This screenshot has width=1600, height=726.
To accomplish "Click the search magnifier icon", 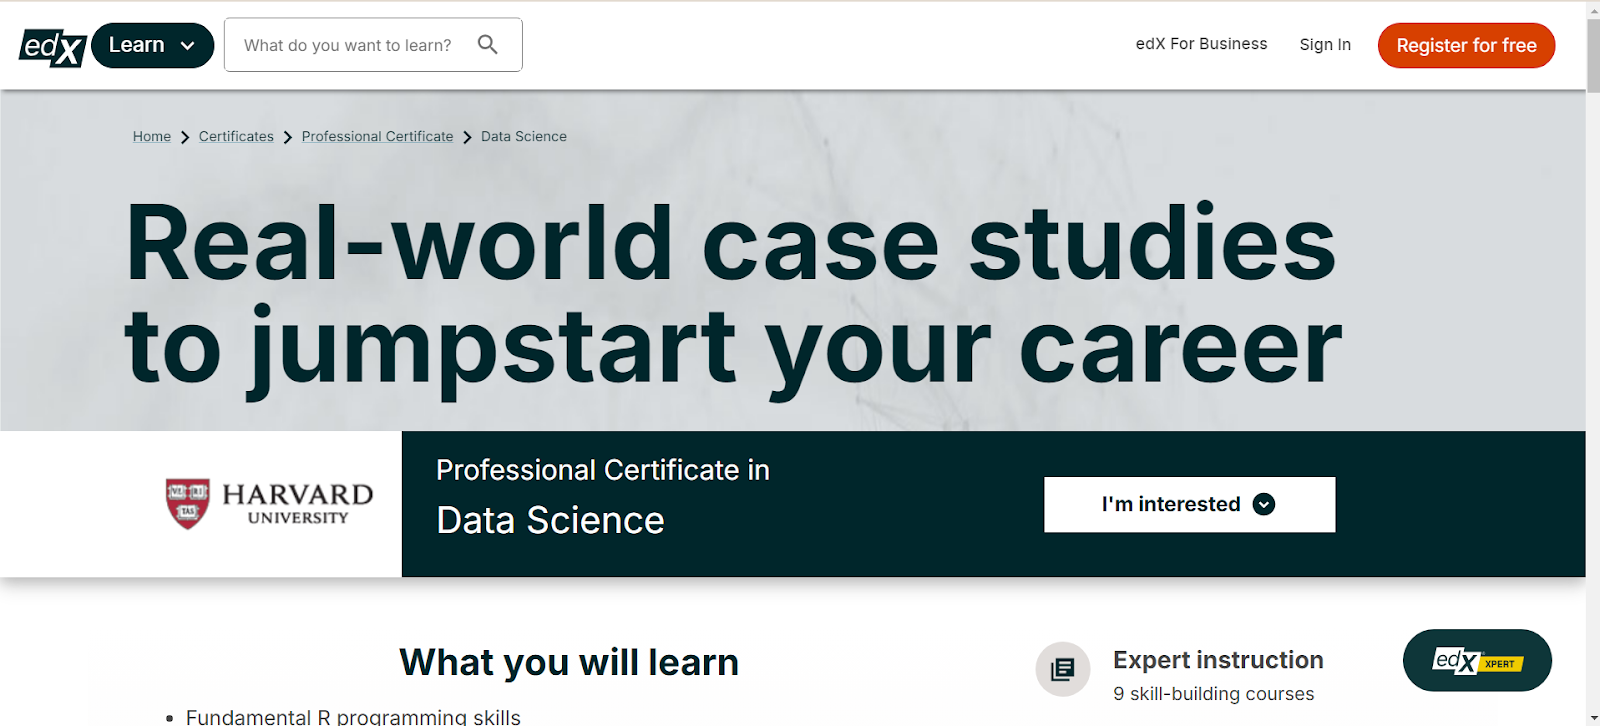I will 487,44.
